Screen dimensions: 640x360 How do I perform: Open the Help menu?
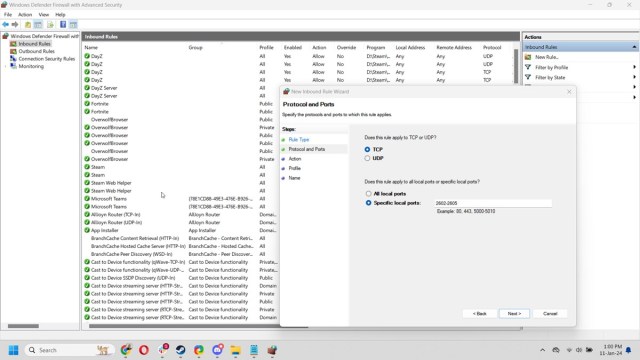pos(60,15)
